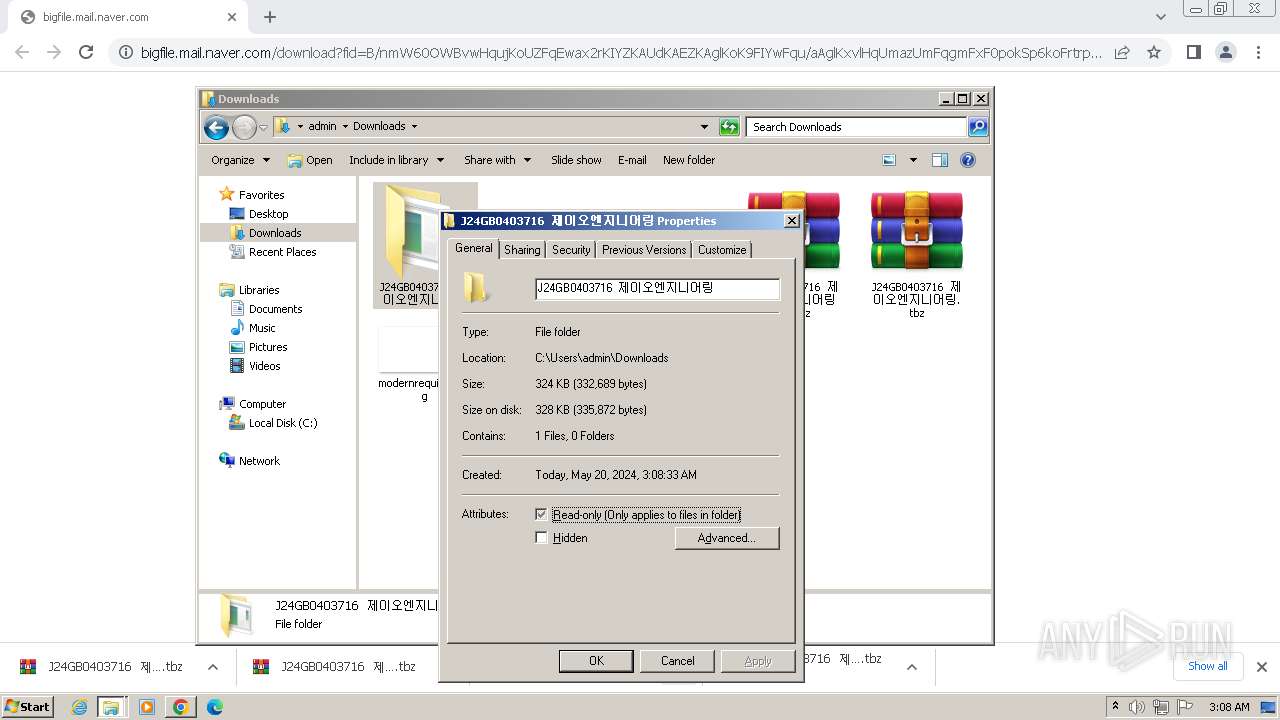Viewport: 1280px width, 720px height.
Task: Open a new Chrome tab
Action: 270,17
